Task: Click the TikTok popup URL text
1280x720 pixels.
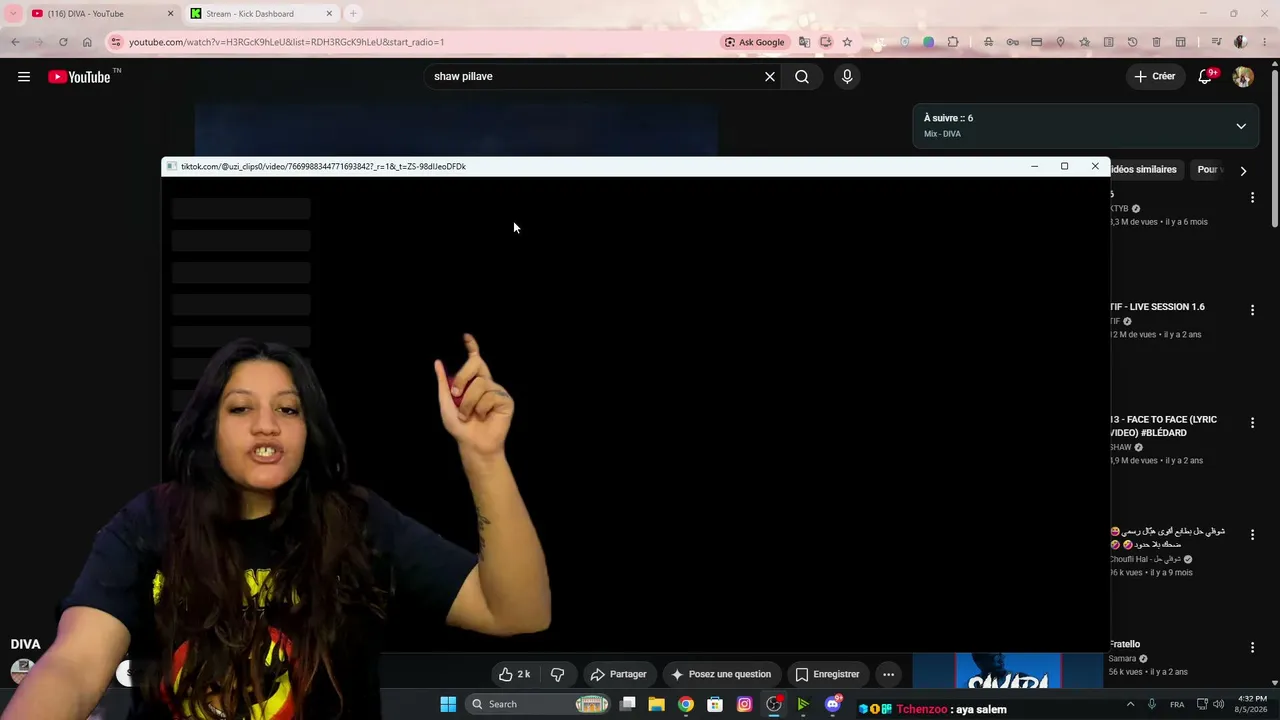Action: click(x=323, y=167)
